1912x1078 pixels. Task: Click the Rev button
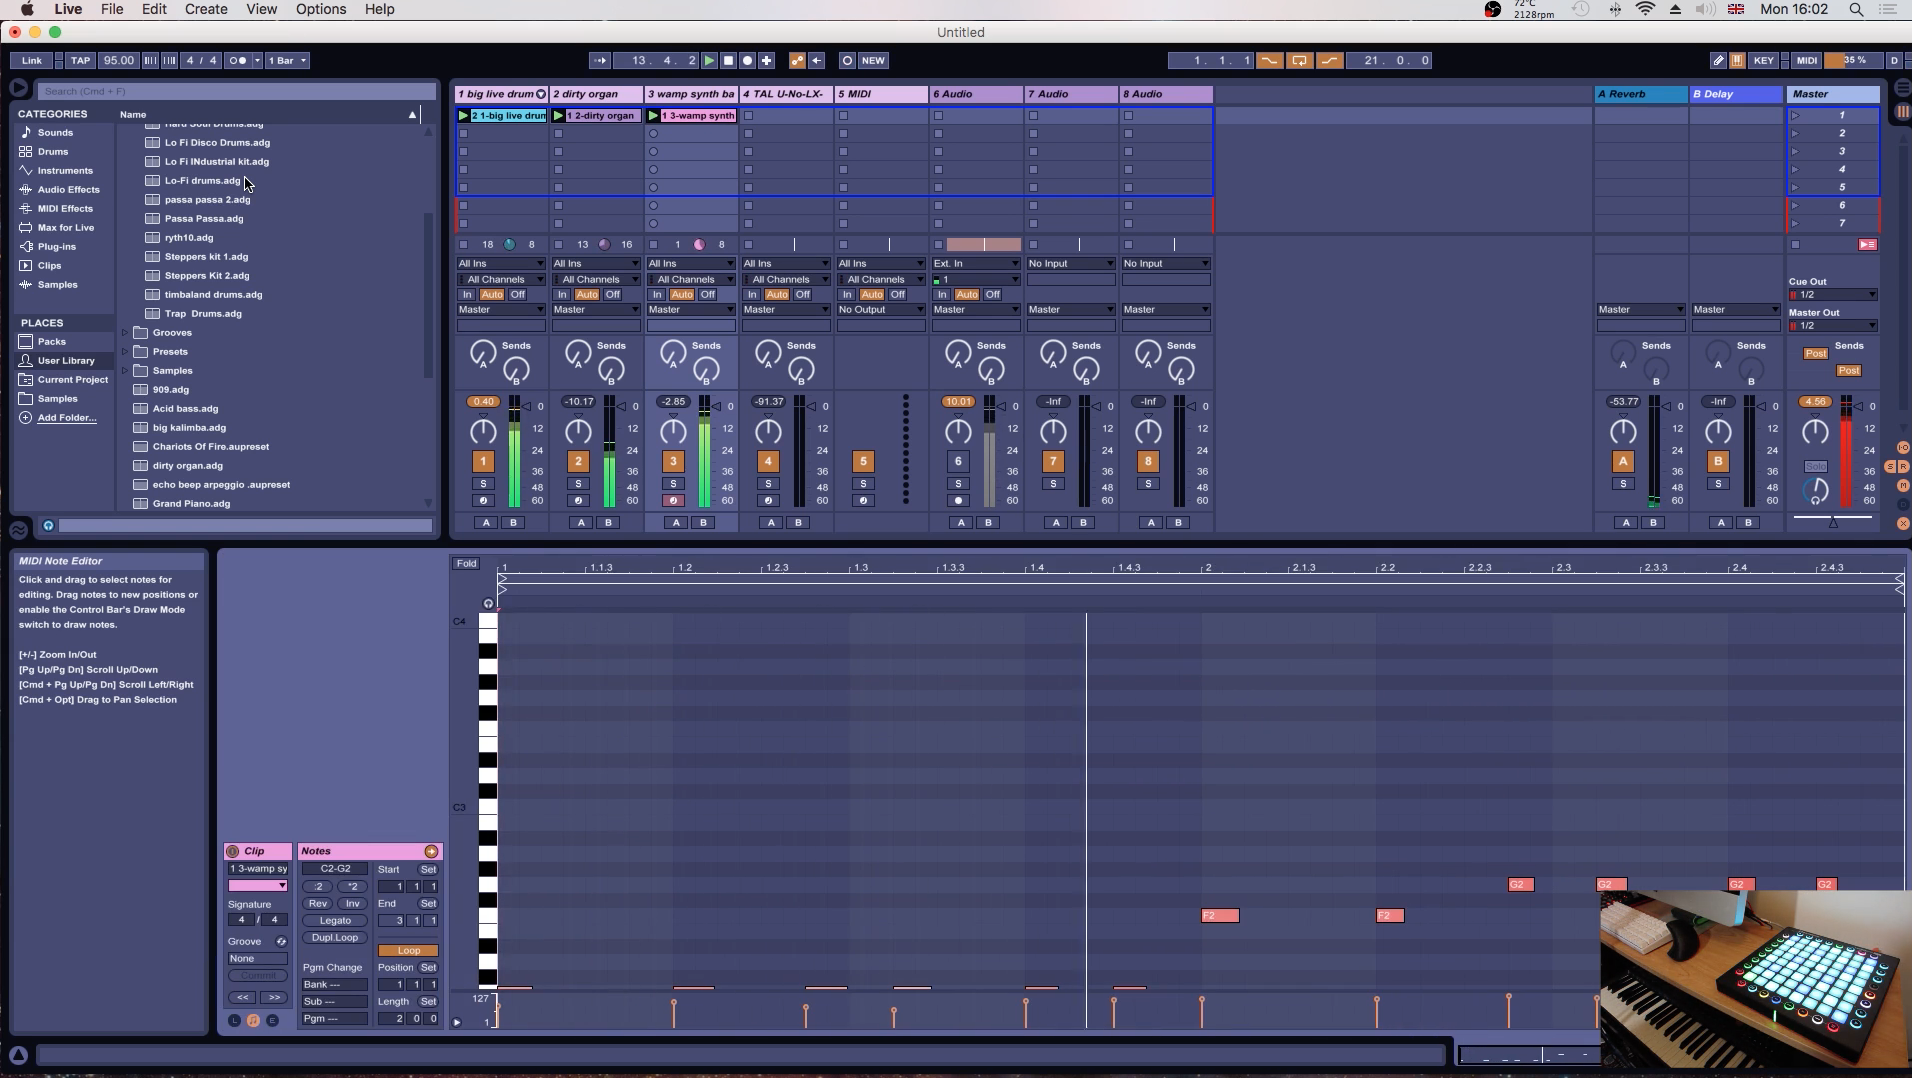point(318,903)
